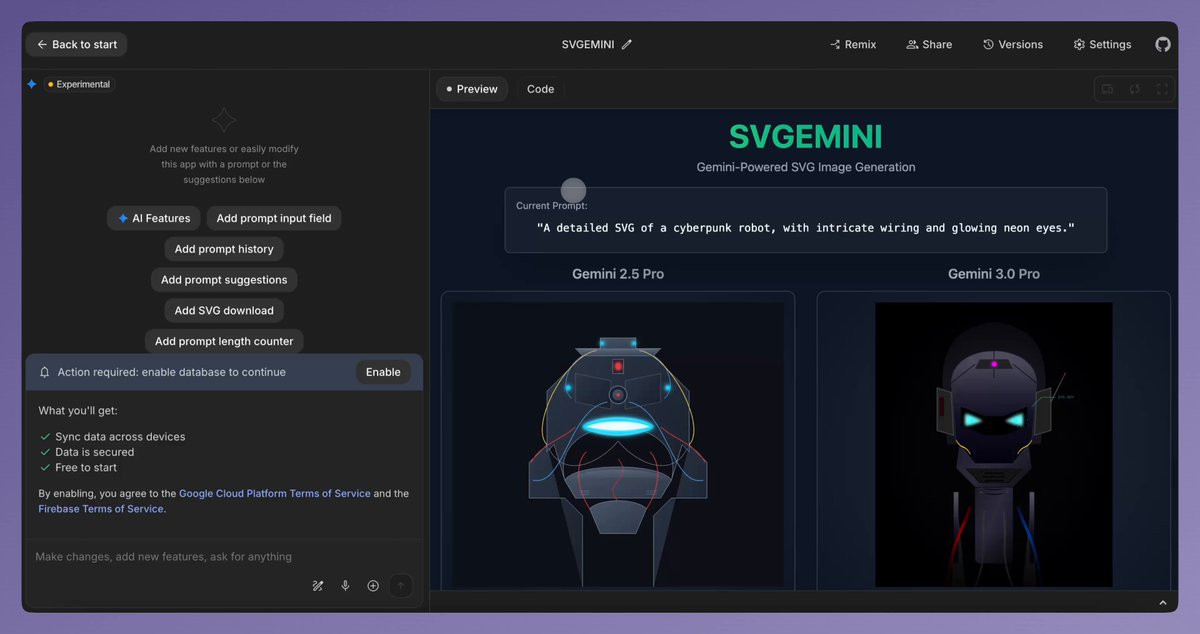Screen dimensions: 1200x634
Task: Click the cyberpunk robot prompt text
Action: pos(805,228)
